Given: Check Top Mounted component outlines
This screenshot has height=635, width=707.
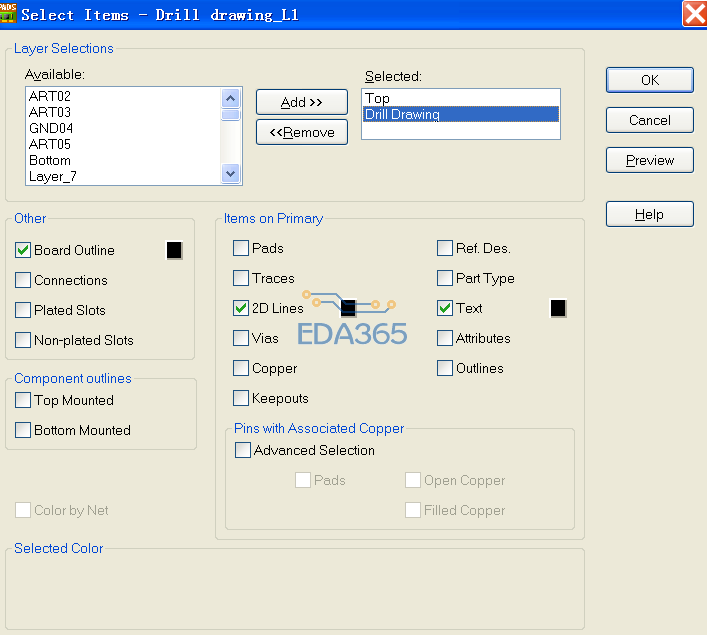Looking at the screenshot, I should tap(23, 400).
